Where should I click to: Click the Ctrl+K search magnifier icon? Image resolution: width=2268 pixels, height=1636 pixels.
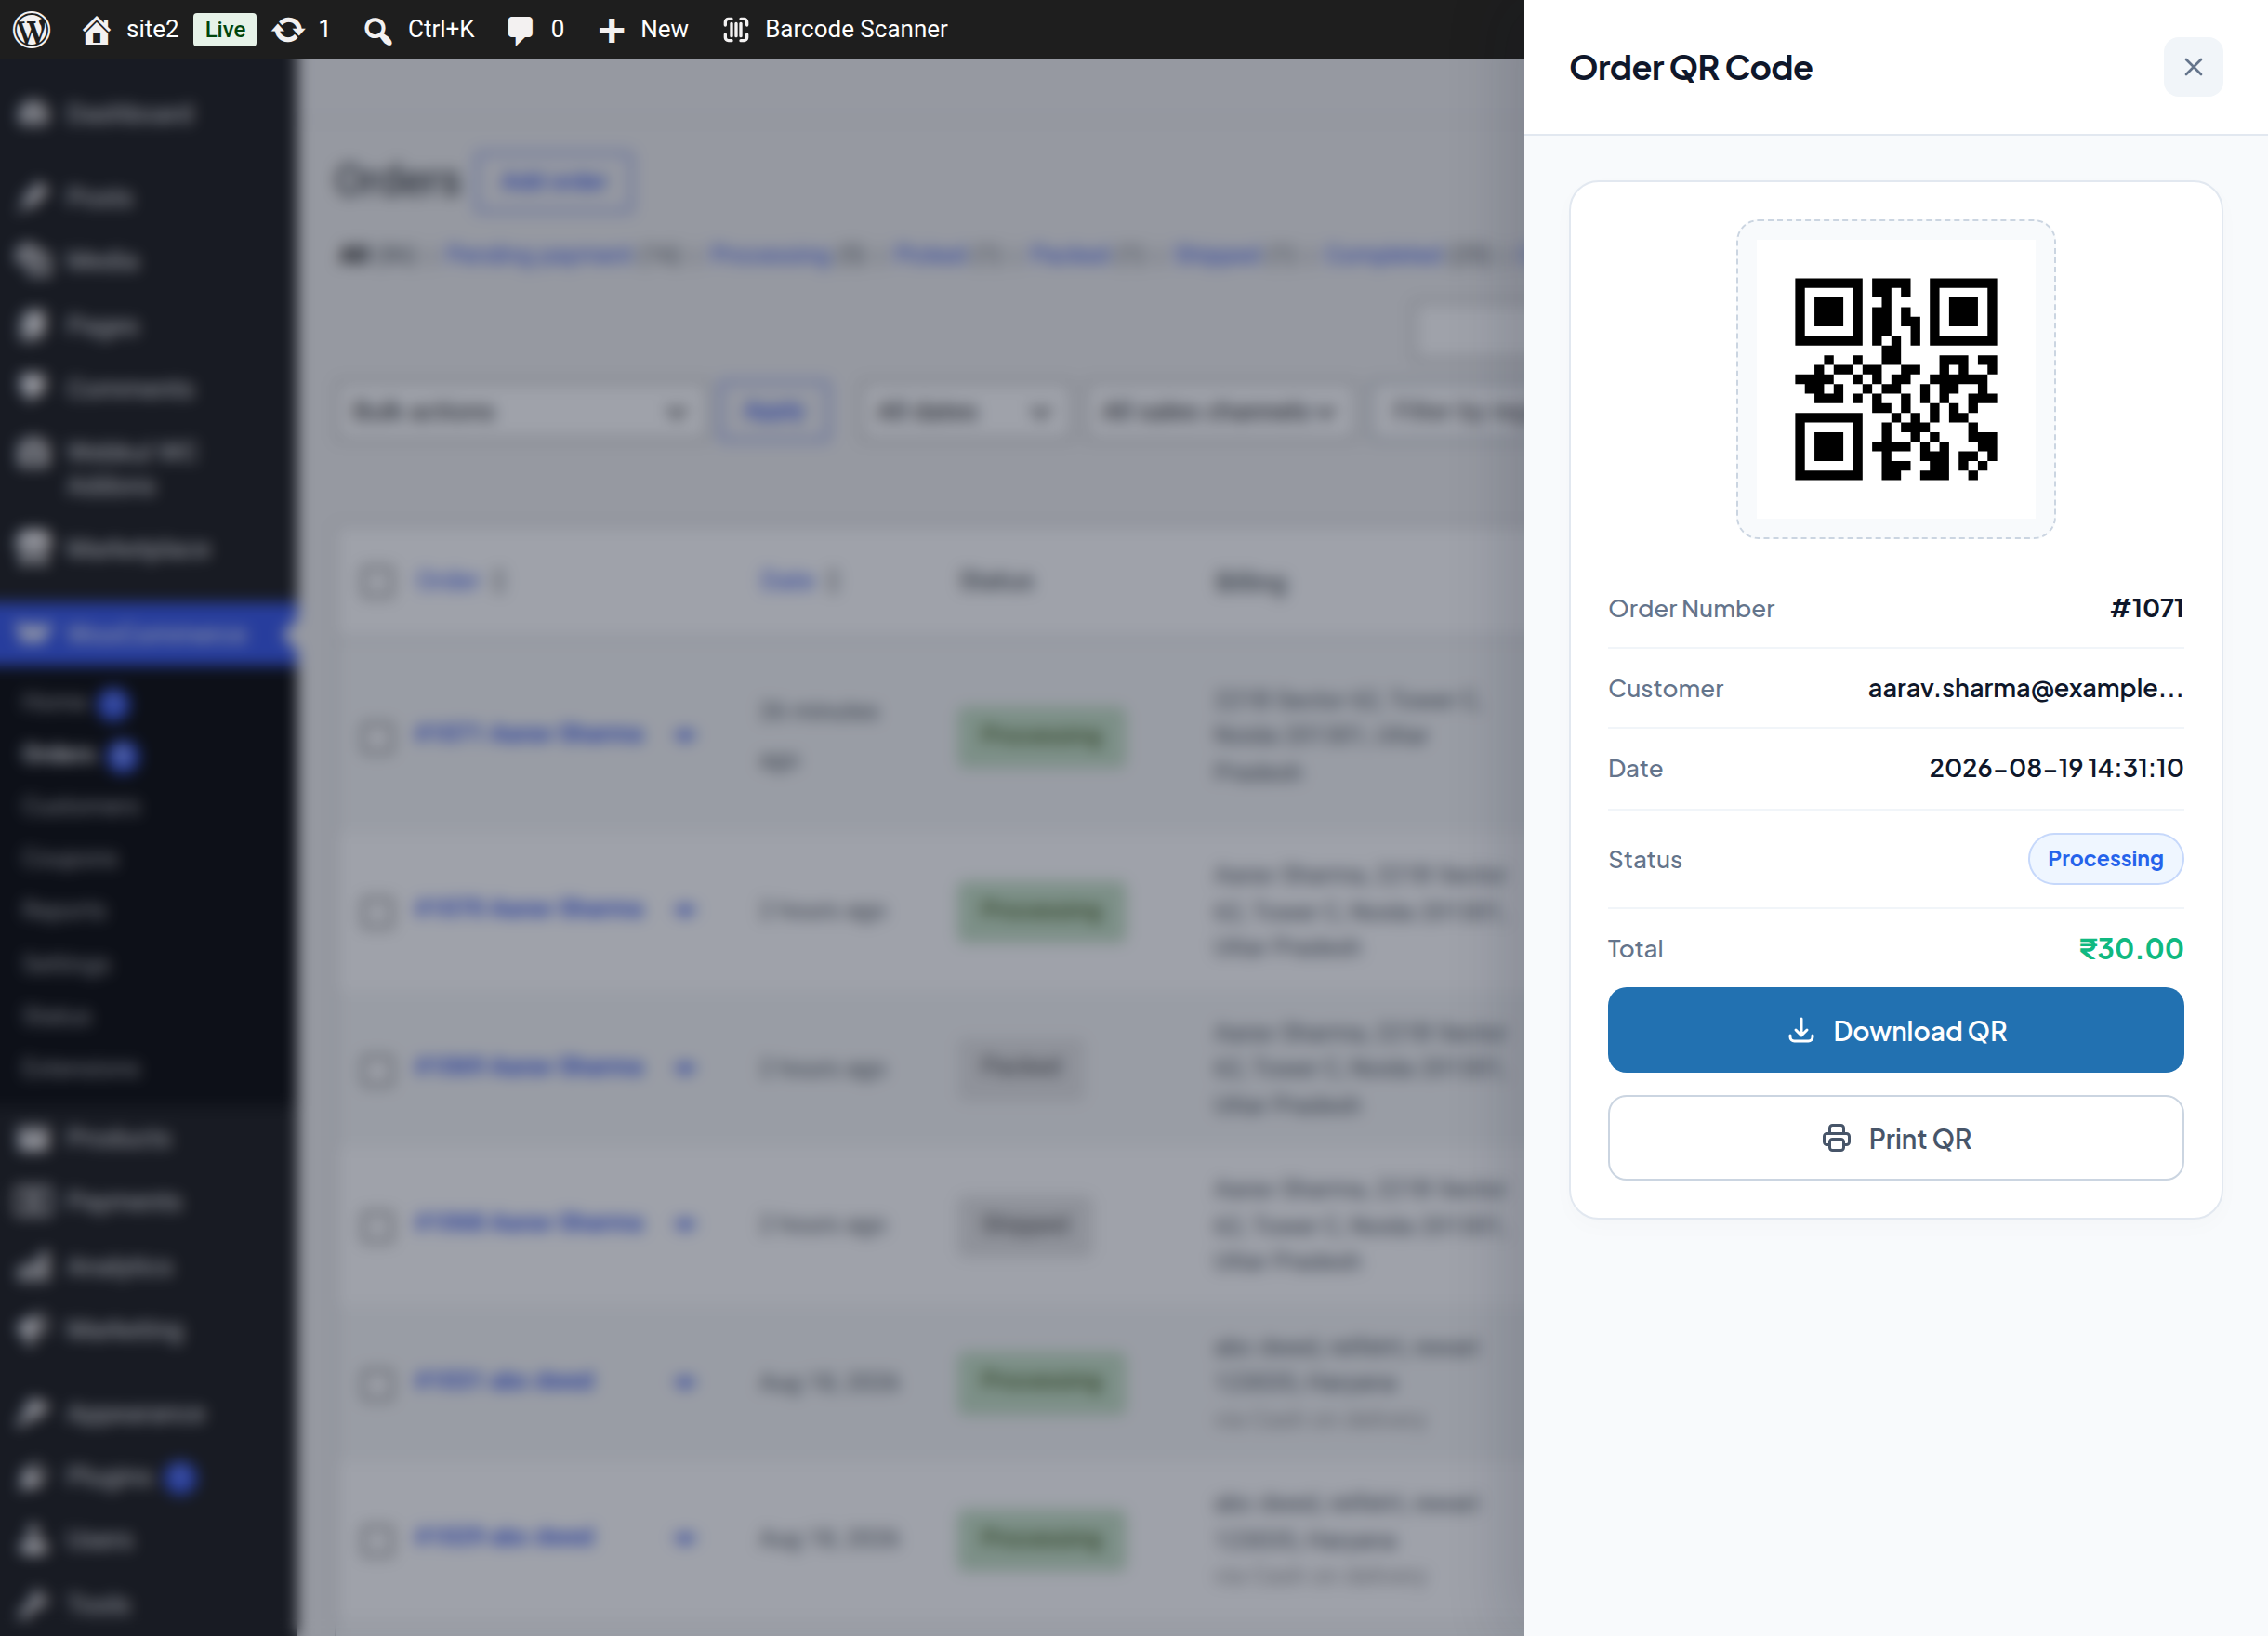[377, 30]
